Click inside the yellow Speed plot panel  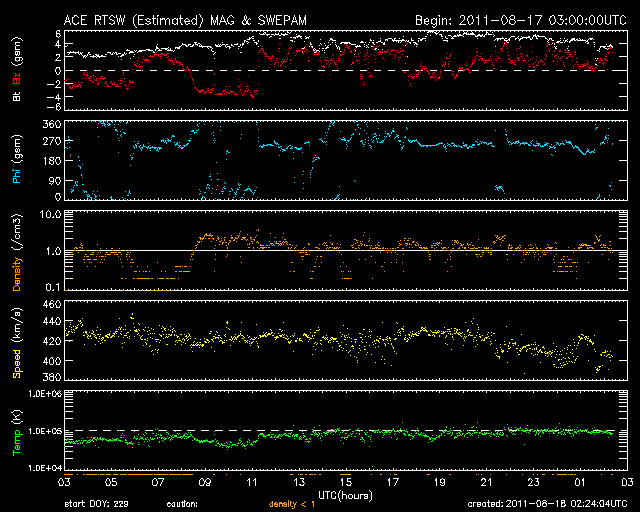pos(346,341)
